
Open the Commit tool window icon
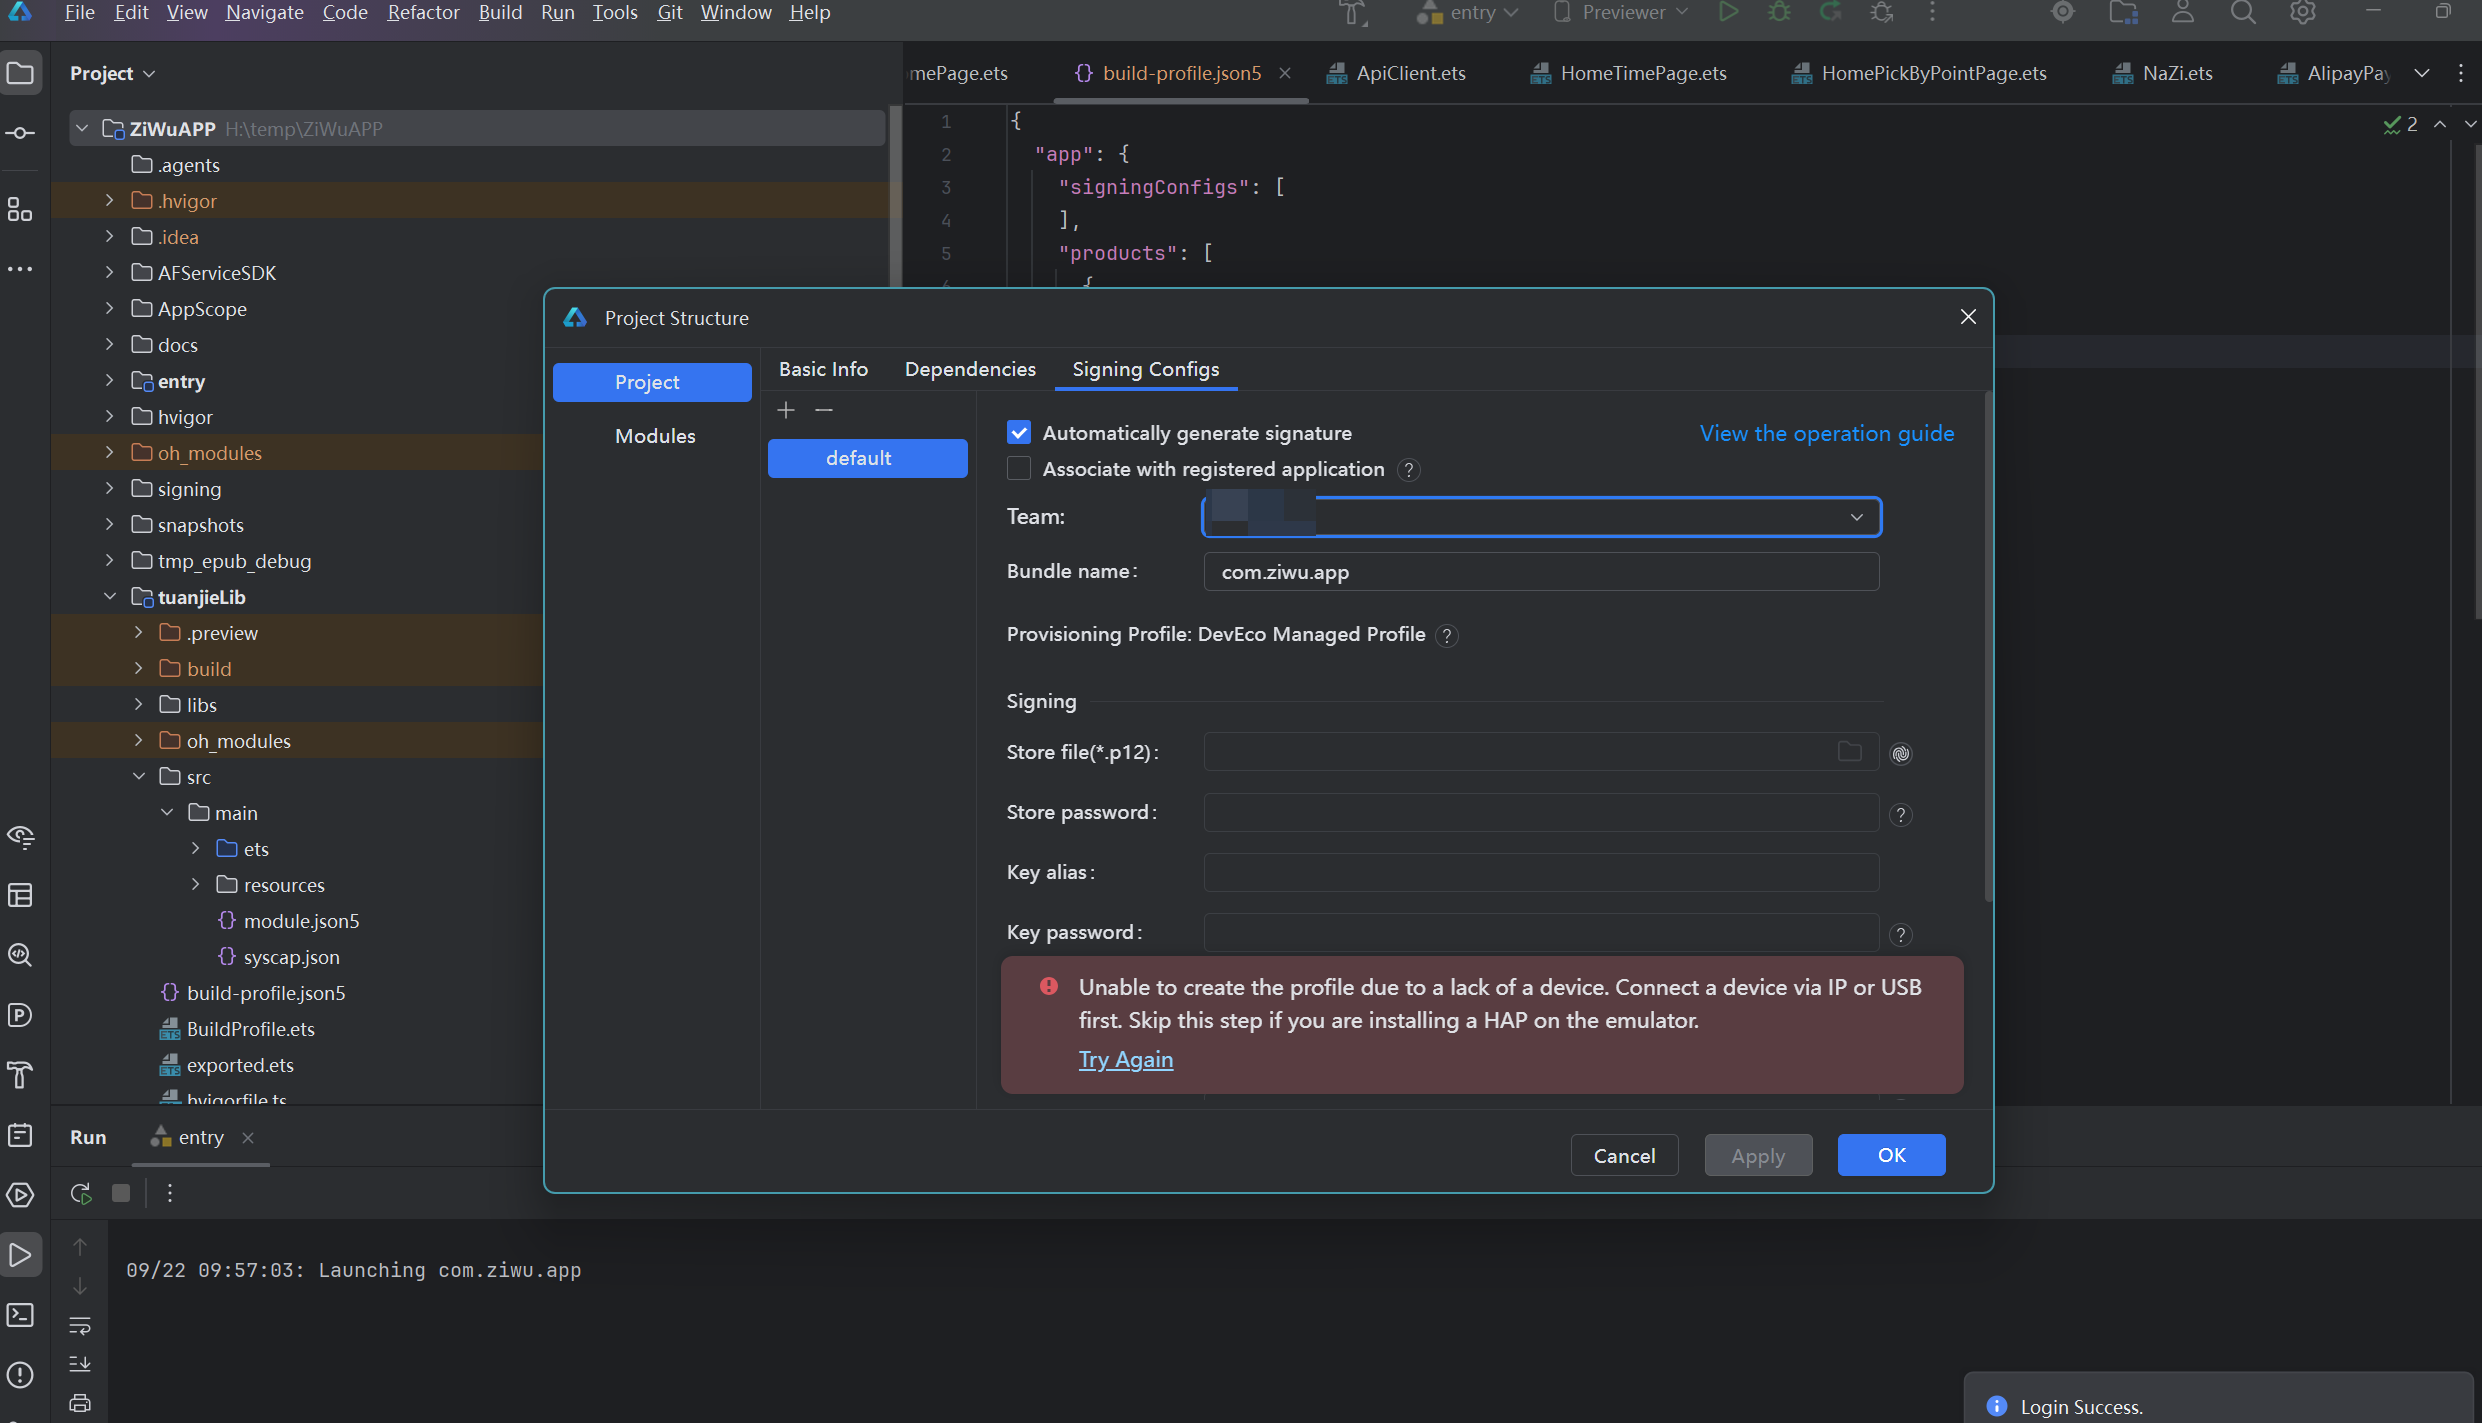[21, 133]
